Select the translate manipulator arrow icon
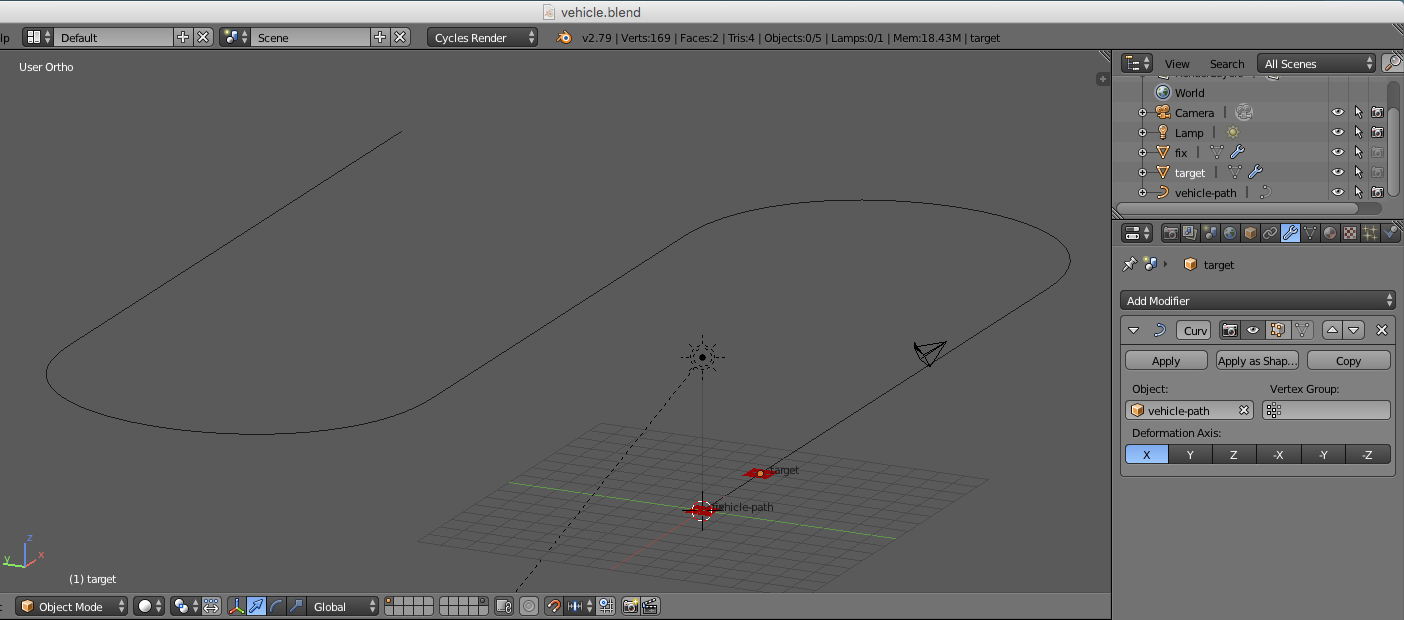The height and width of the screenshot is (620, 1404). 256,606
